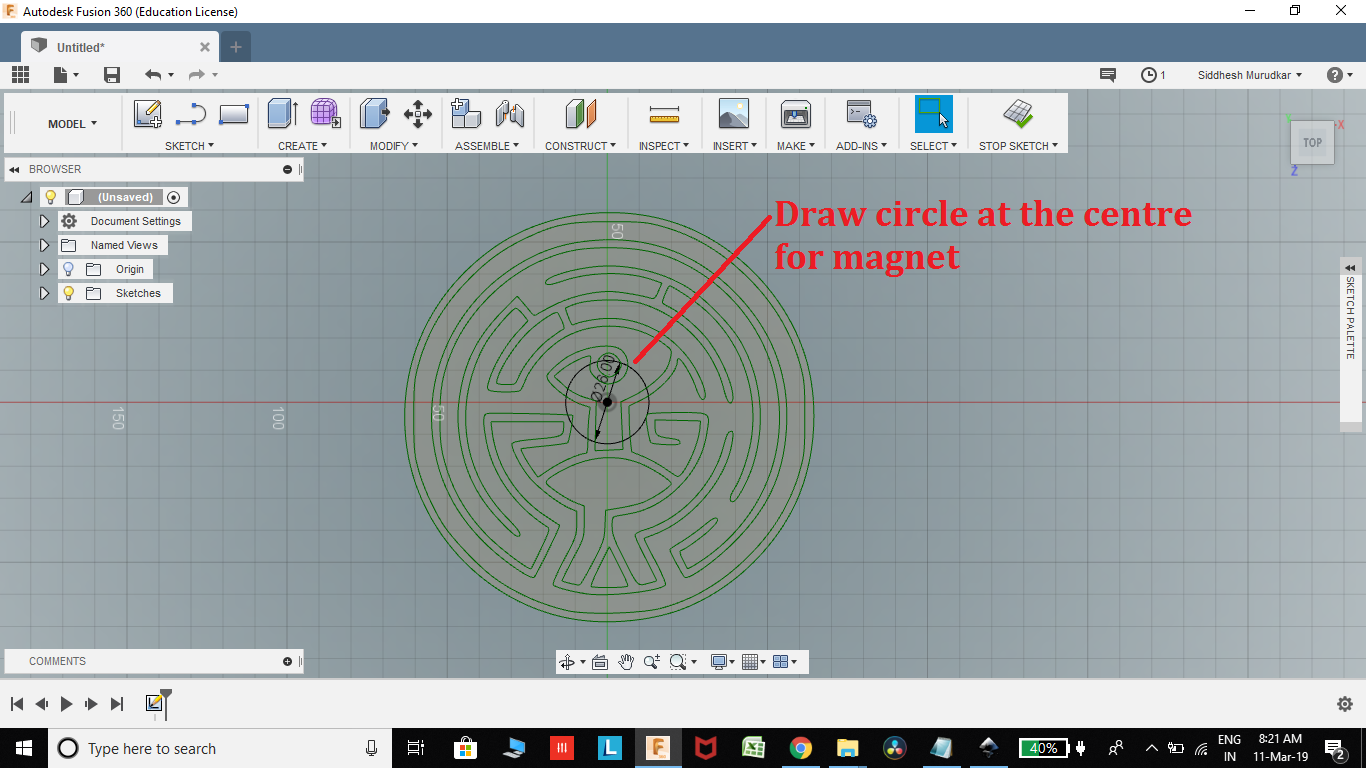Toggle Sketches folder visibility lightbulb
The height and width of the screenshot is (768, 1366).
(68, 293)
